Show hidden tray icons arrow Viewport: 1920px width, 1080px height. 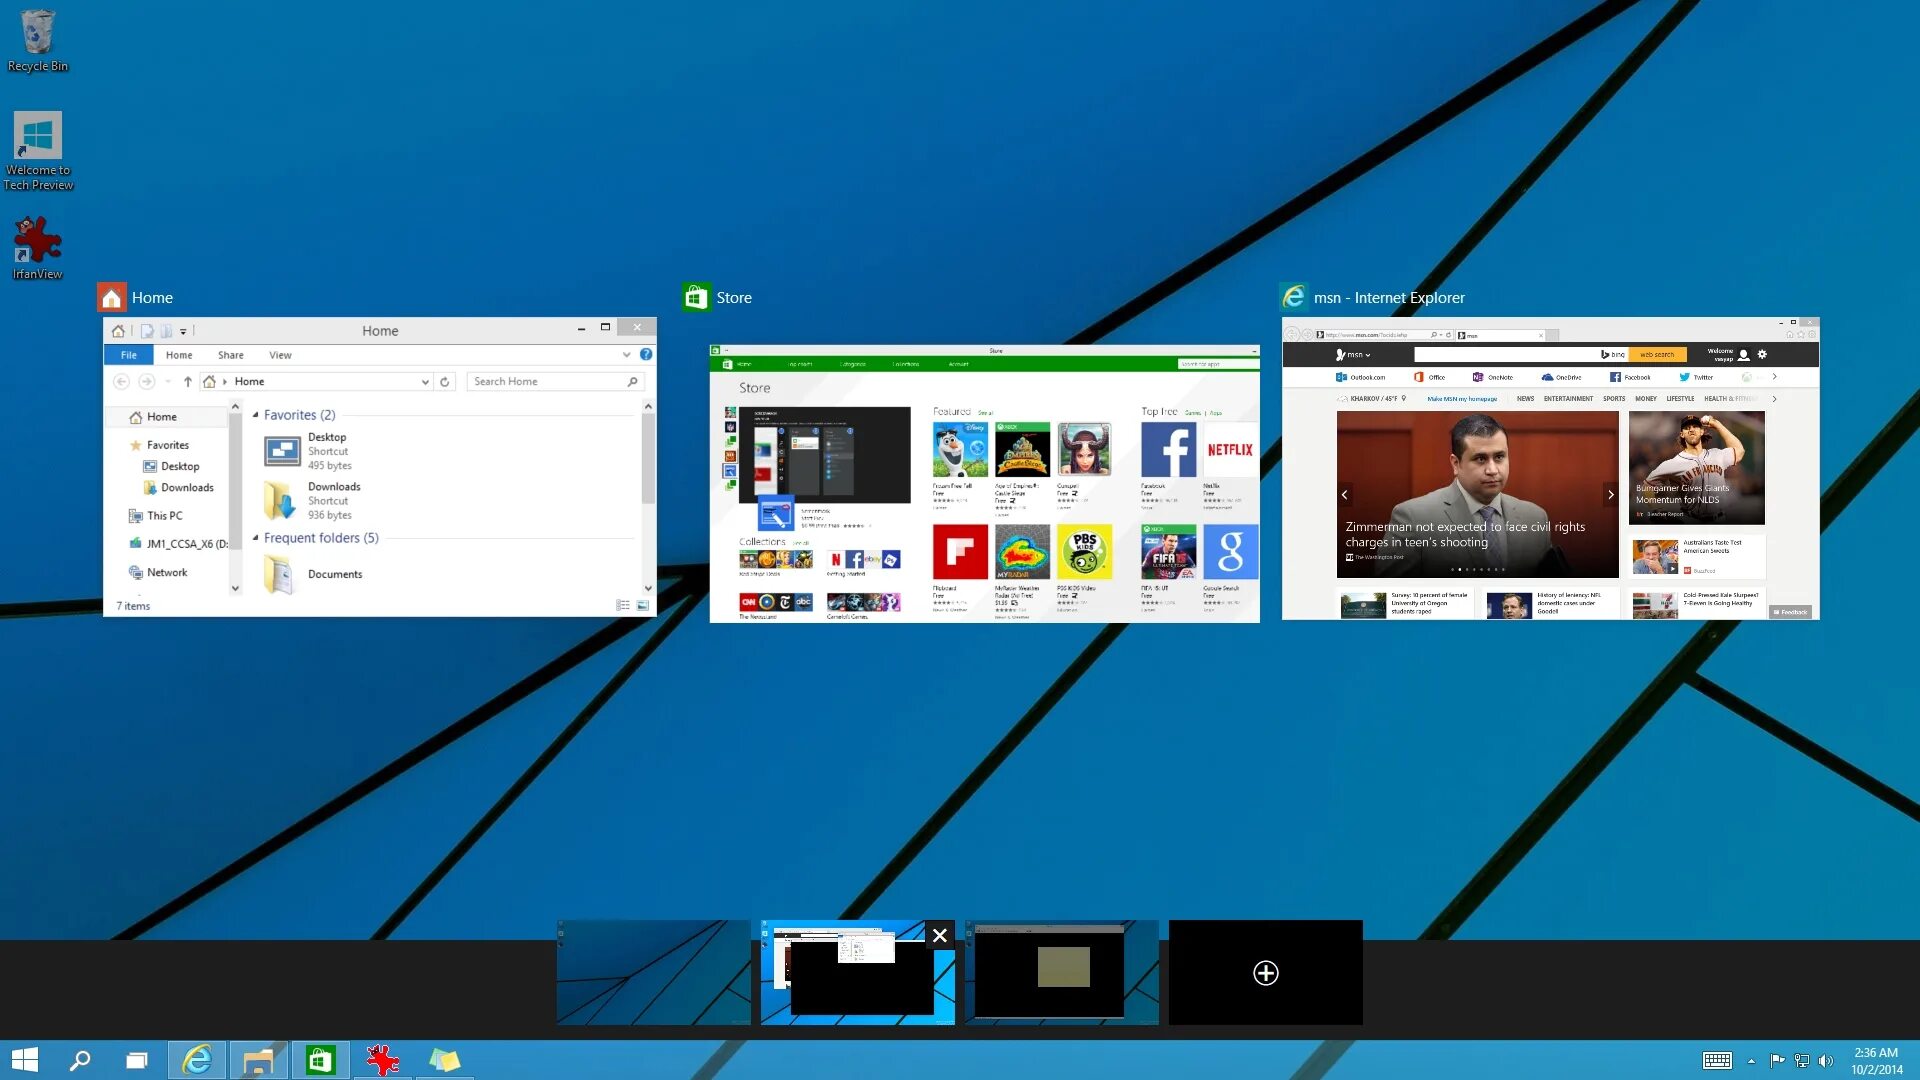click(x=1751, y=1061)
